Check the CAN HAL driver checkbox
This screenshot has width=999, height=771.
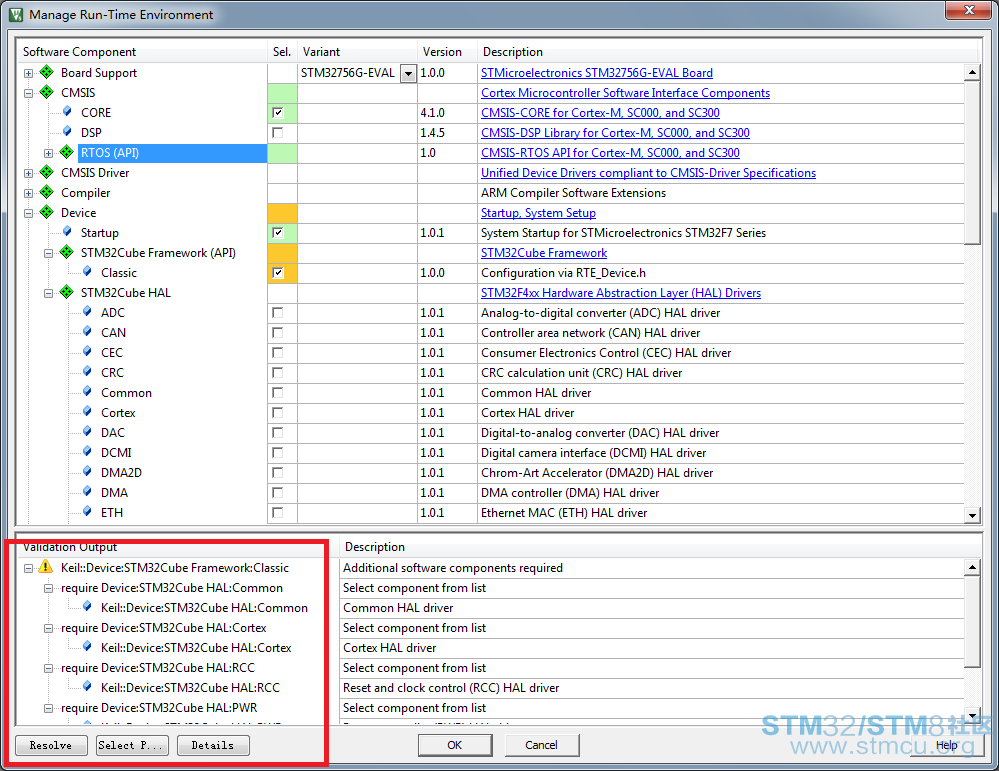click(278, 333)
